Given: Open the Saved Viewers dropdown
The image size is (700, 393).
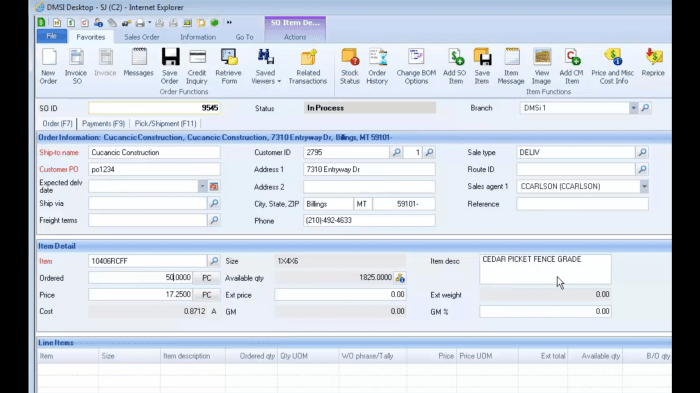Looking at the screenshot, I should tap(266, 66).
